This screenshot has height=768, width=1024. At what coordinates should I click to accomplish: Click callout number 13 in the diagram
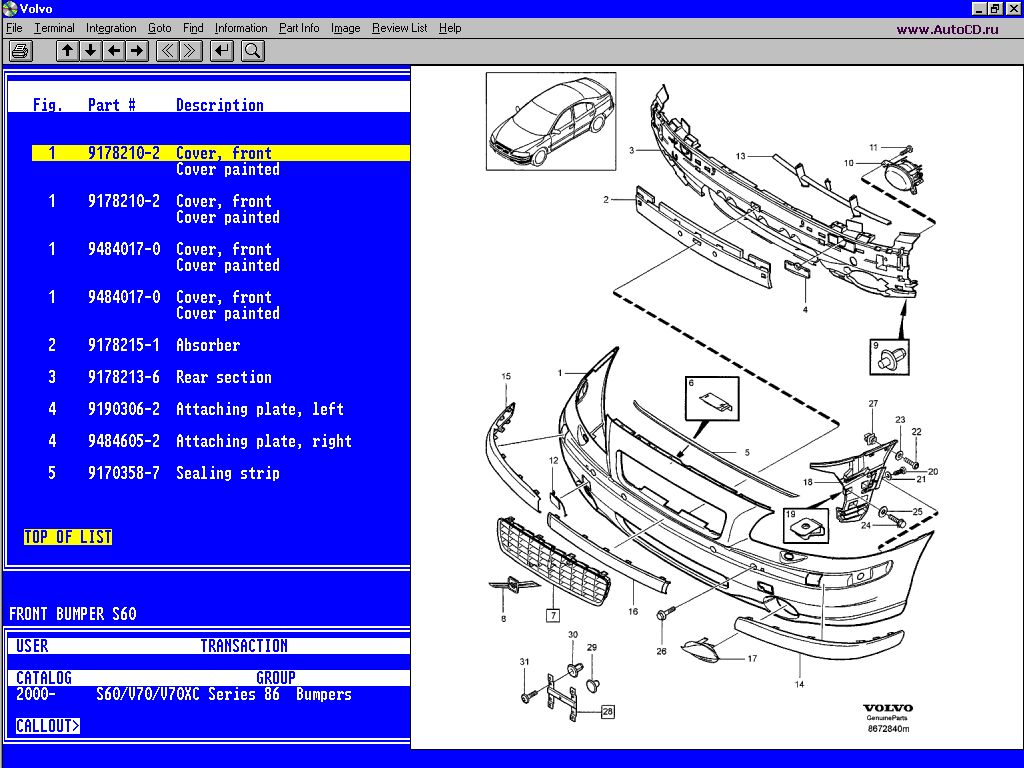(741, 156)
